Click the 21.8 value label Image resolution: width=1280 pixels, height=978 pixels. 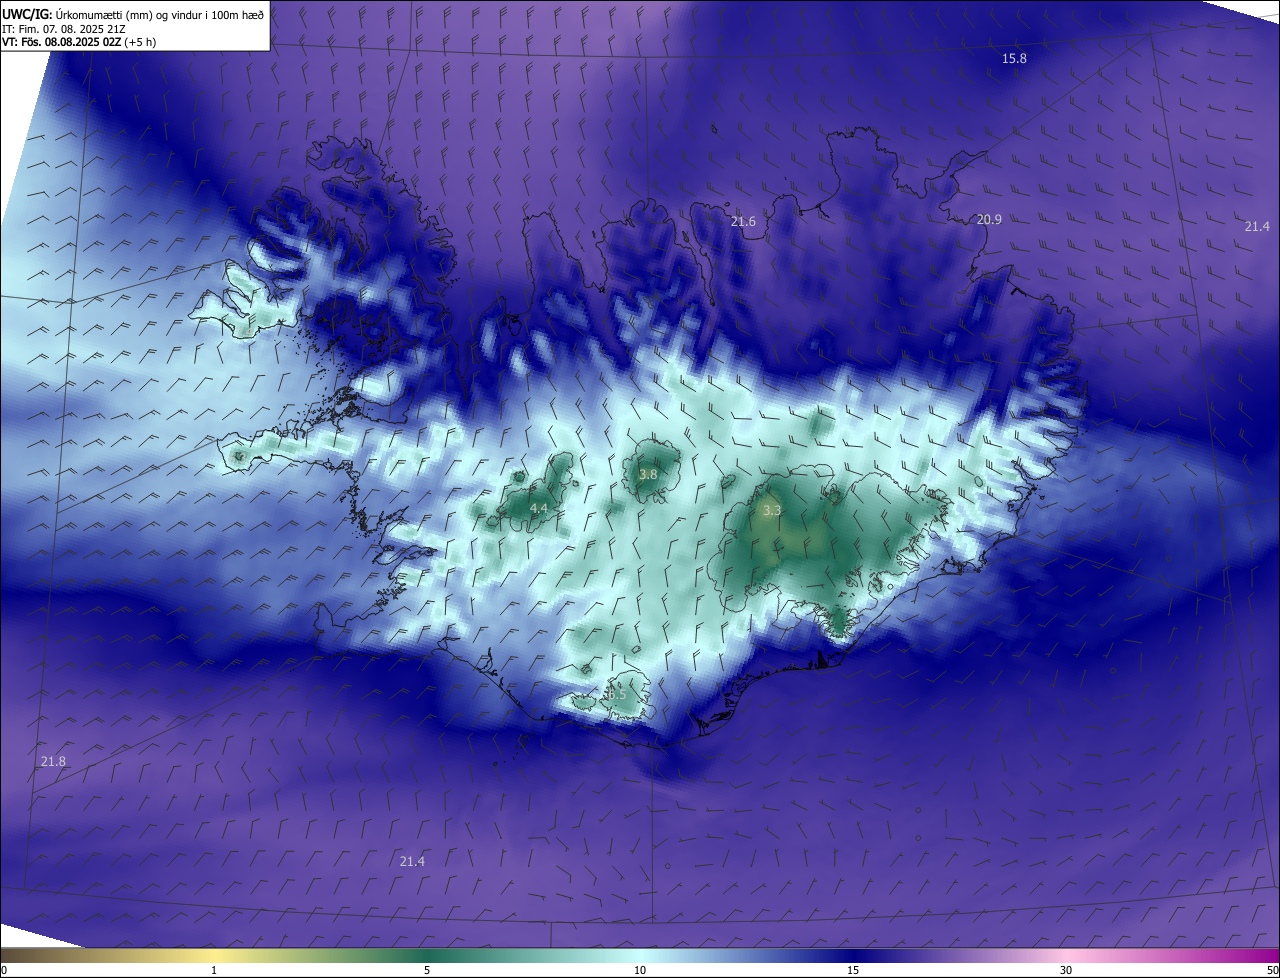pos(53,761)
